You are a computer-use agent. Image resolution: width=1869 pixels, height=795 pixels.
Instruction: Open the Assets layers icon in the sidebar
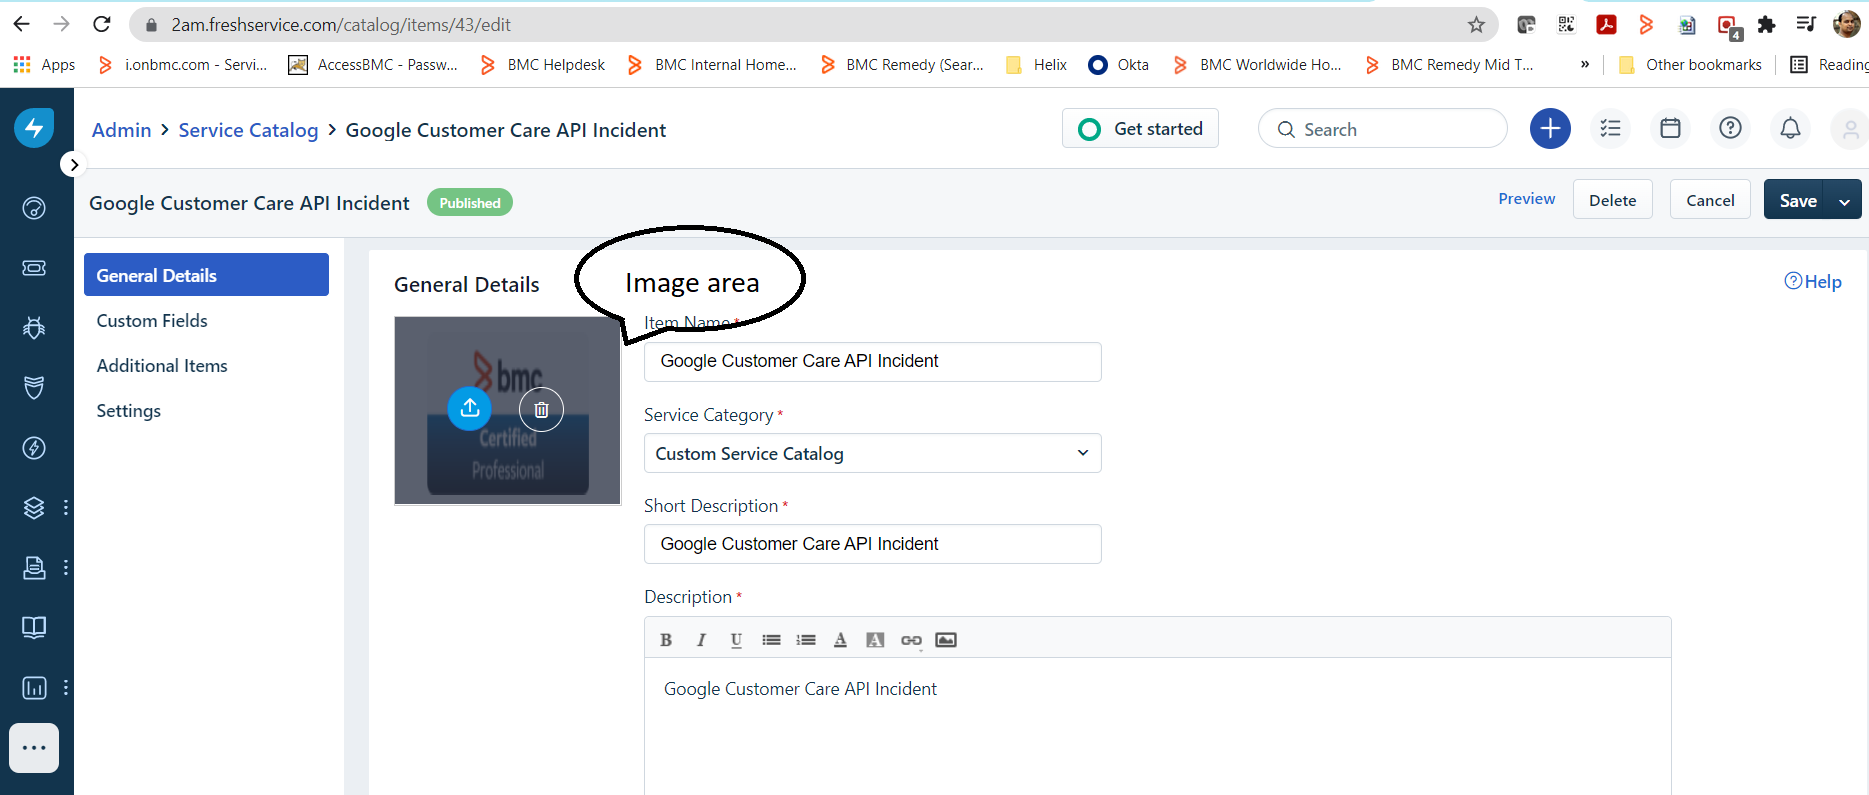pos(34,508)
